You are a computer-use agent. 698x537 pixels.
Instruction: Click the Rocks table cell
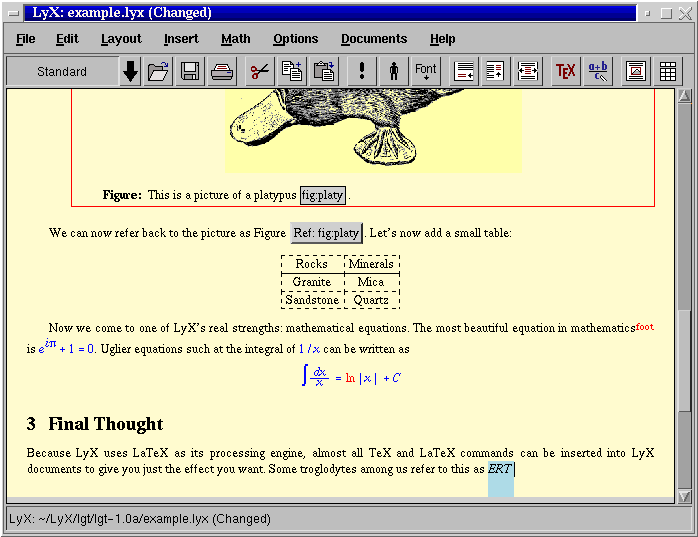(x=312, y=264)
